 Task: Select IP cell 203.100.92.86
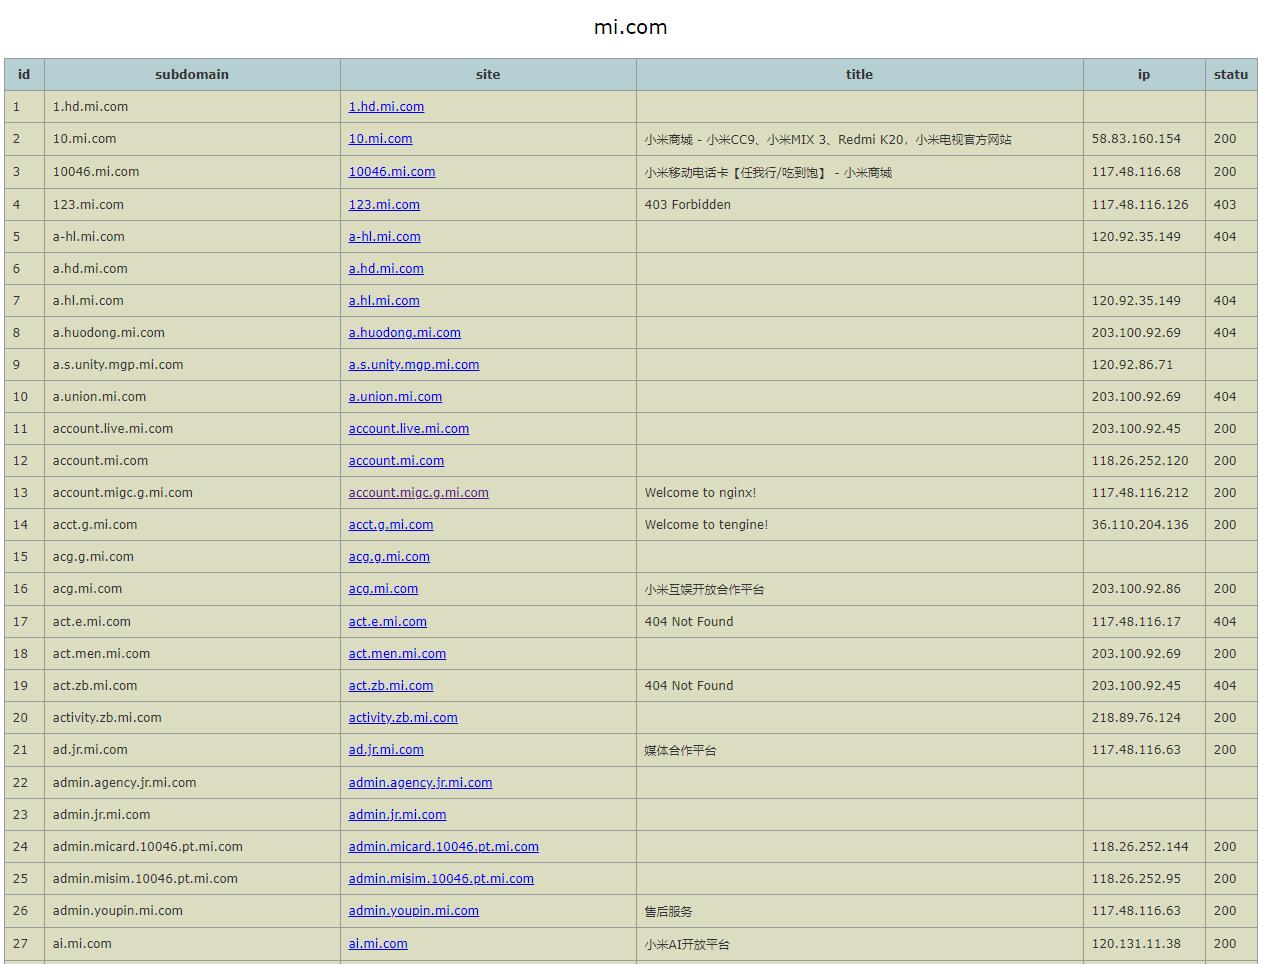pyautogui.click(x=1144, y=589)
